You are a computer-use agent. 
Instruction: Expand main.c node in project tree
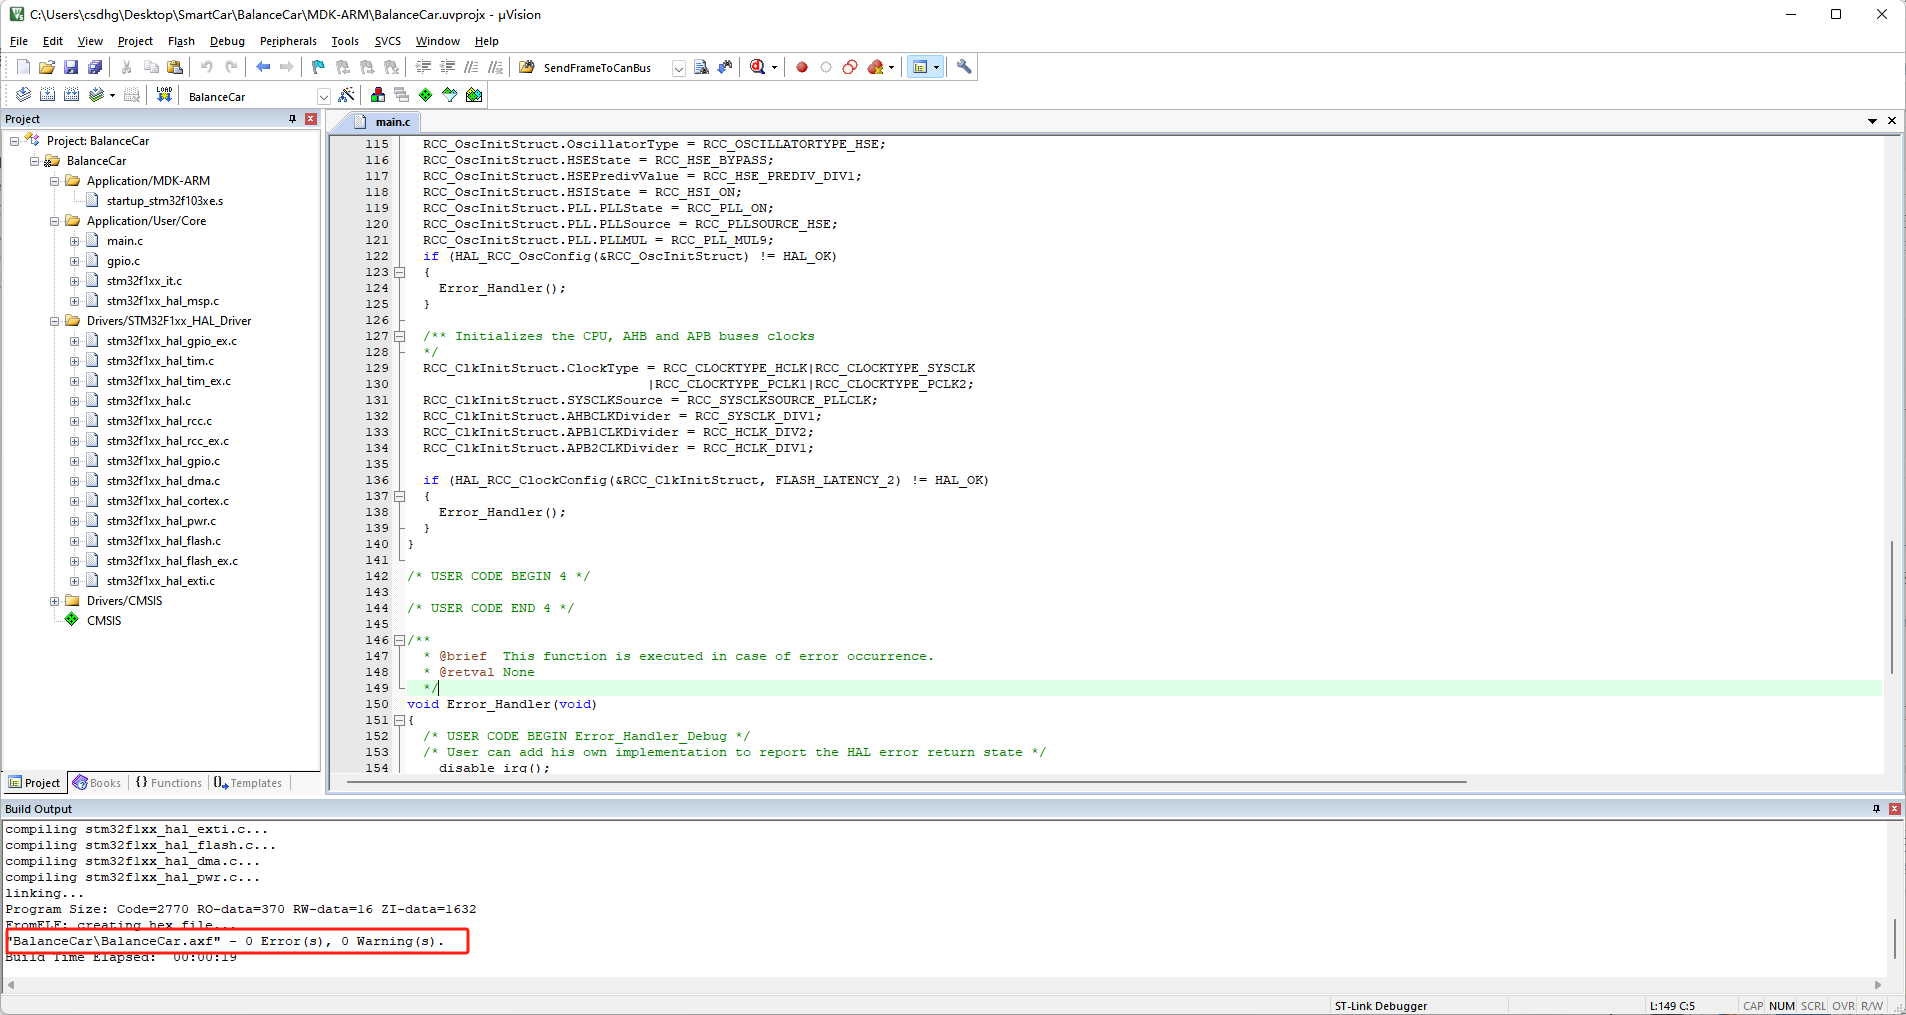[x=75, y=241]
